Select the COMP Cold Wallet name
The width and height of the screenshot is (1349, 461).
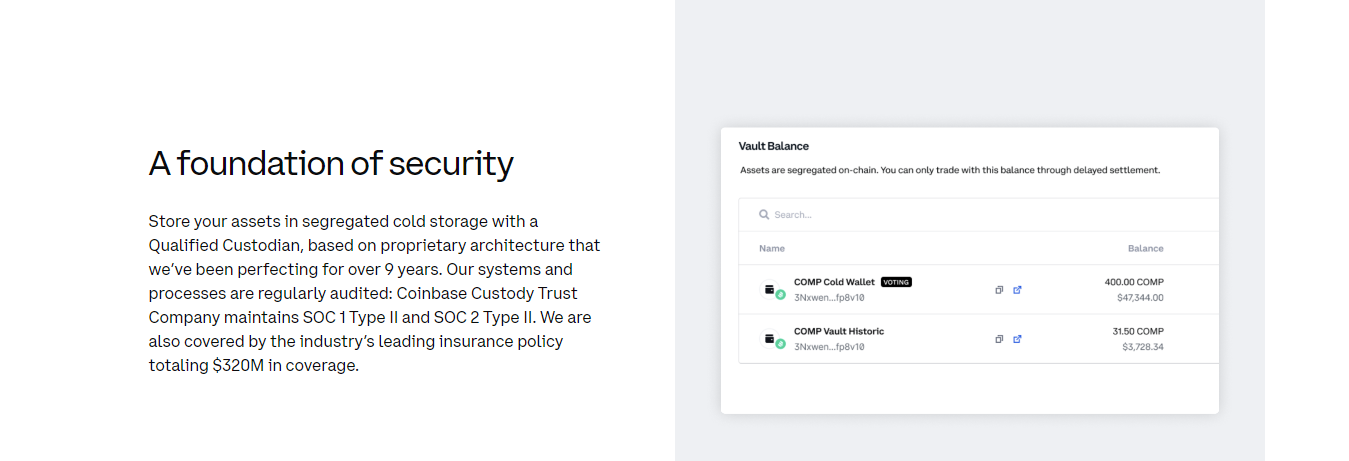[834, 282]
